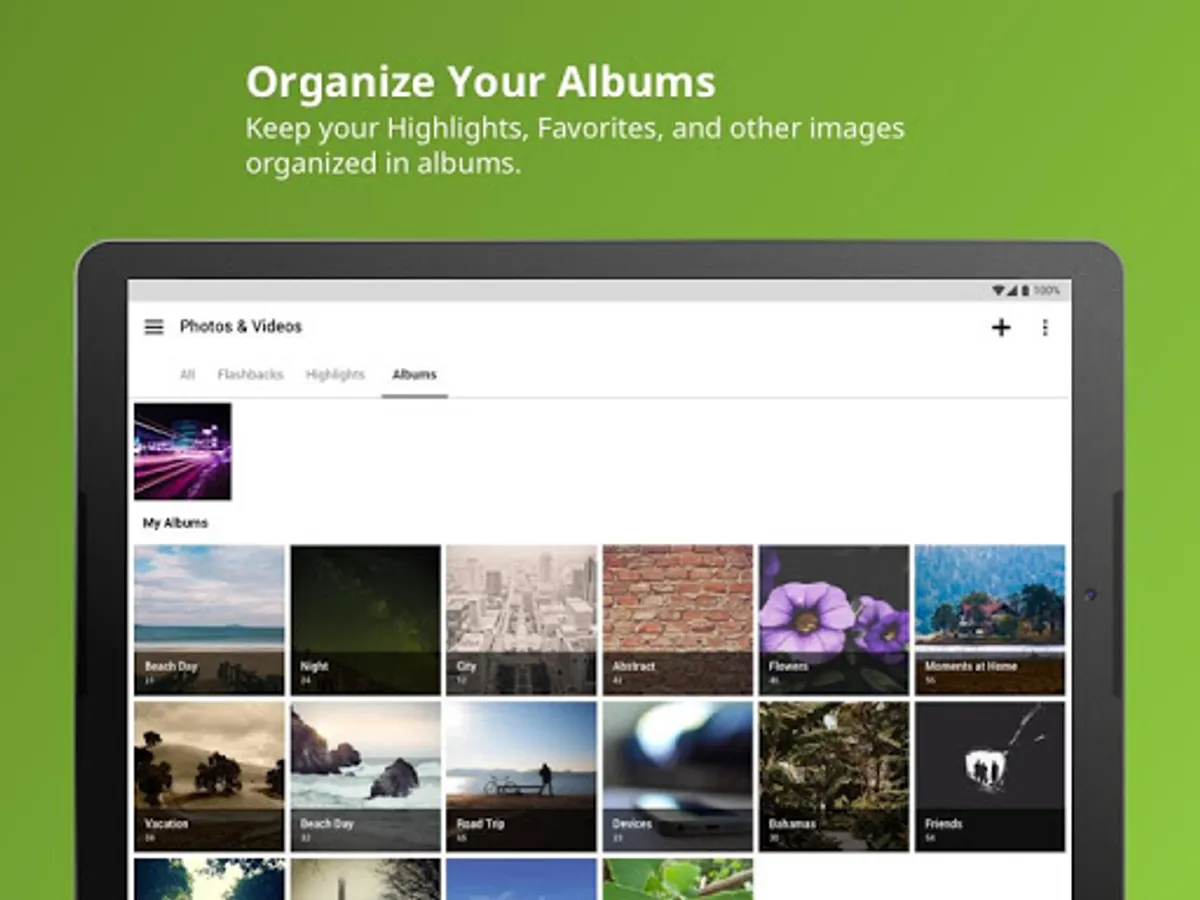
Task: Select the Albums tab
Action: [x=414, y=374]
